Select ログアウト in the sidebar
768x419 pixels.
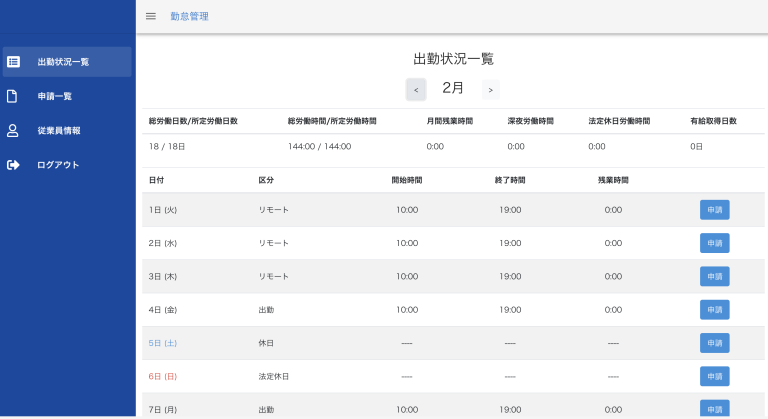(58, 165)
